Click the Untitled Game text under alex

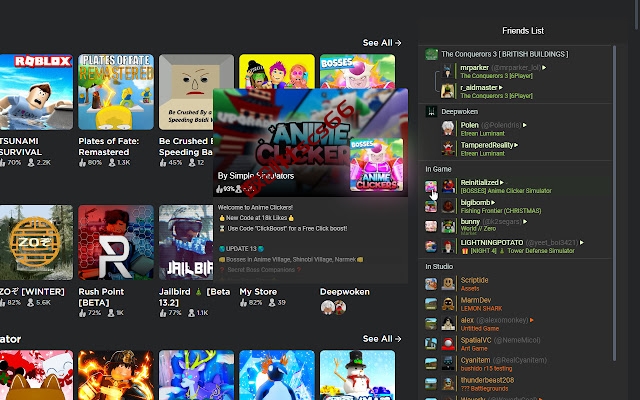[x=480, y=329]
